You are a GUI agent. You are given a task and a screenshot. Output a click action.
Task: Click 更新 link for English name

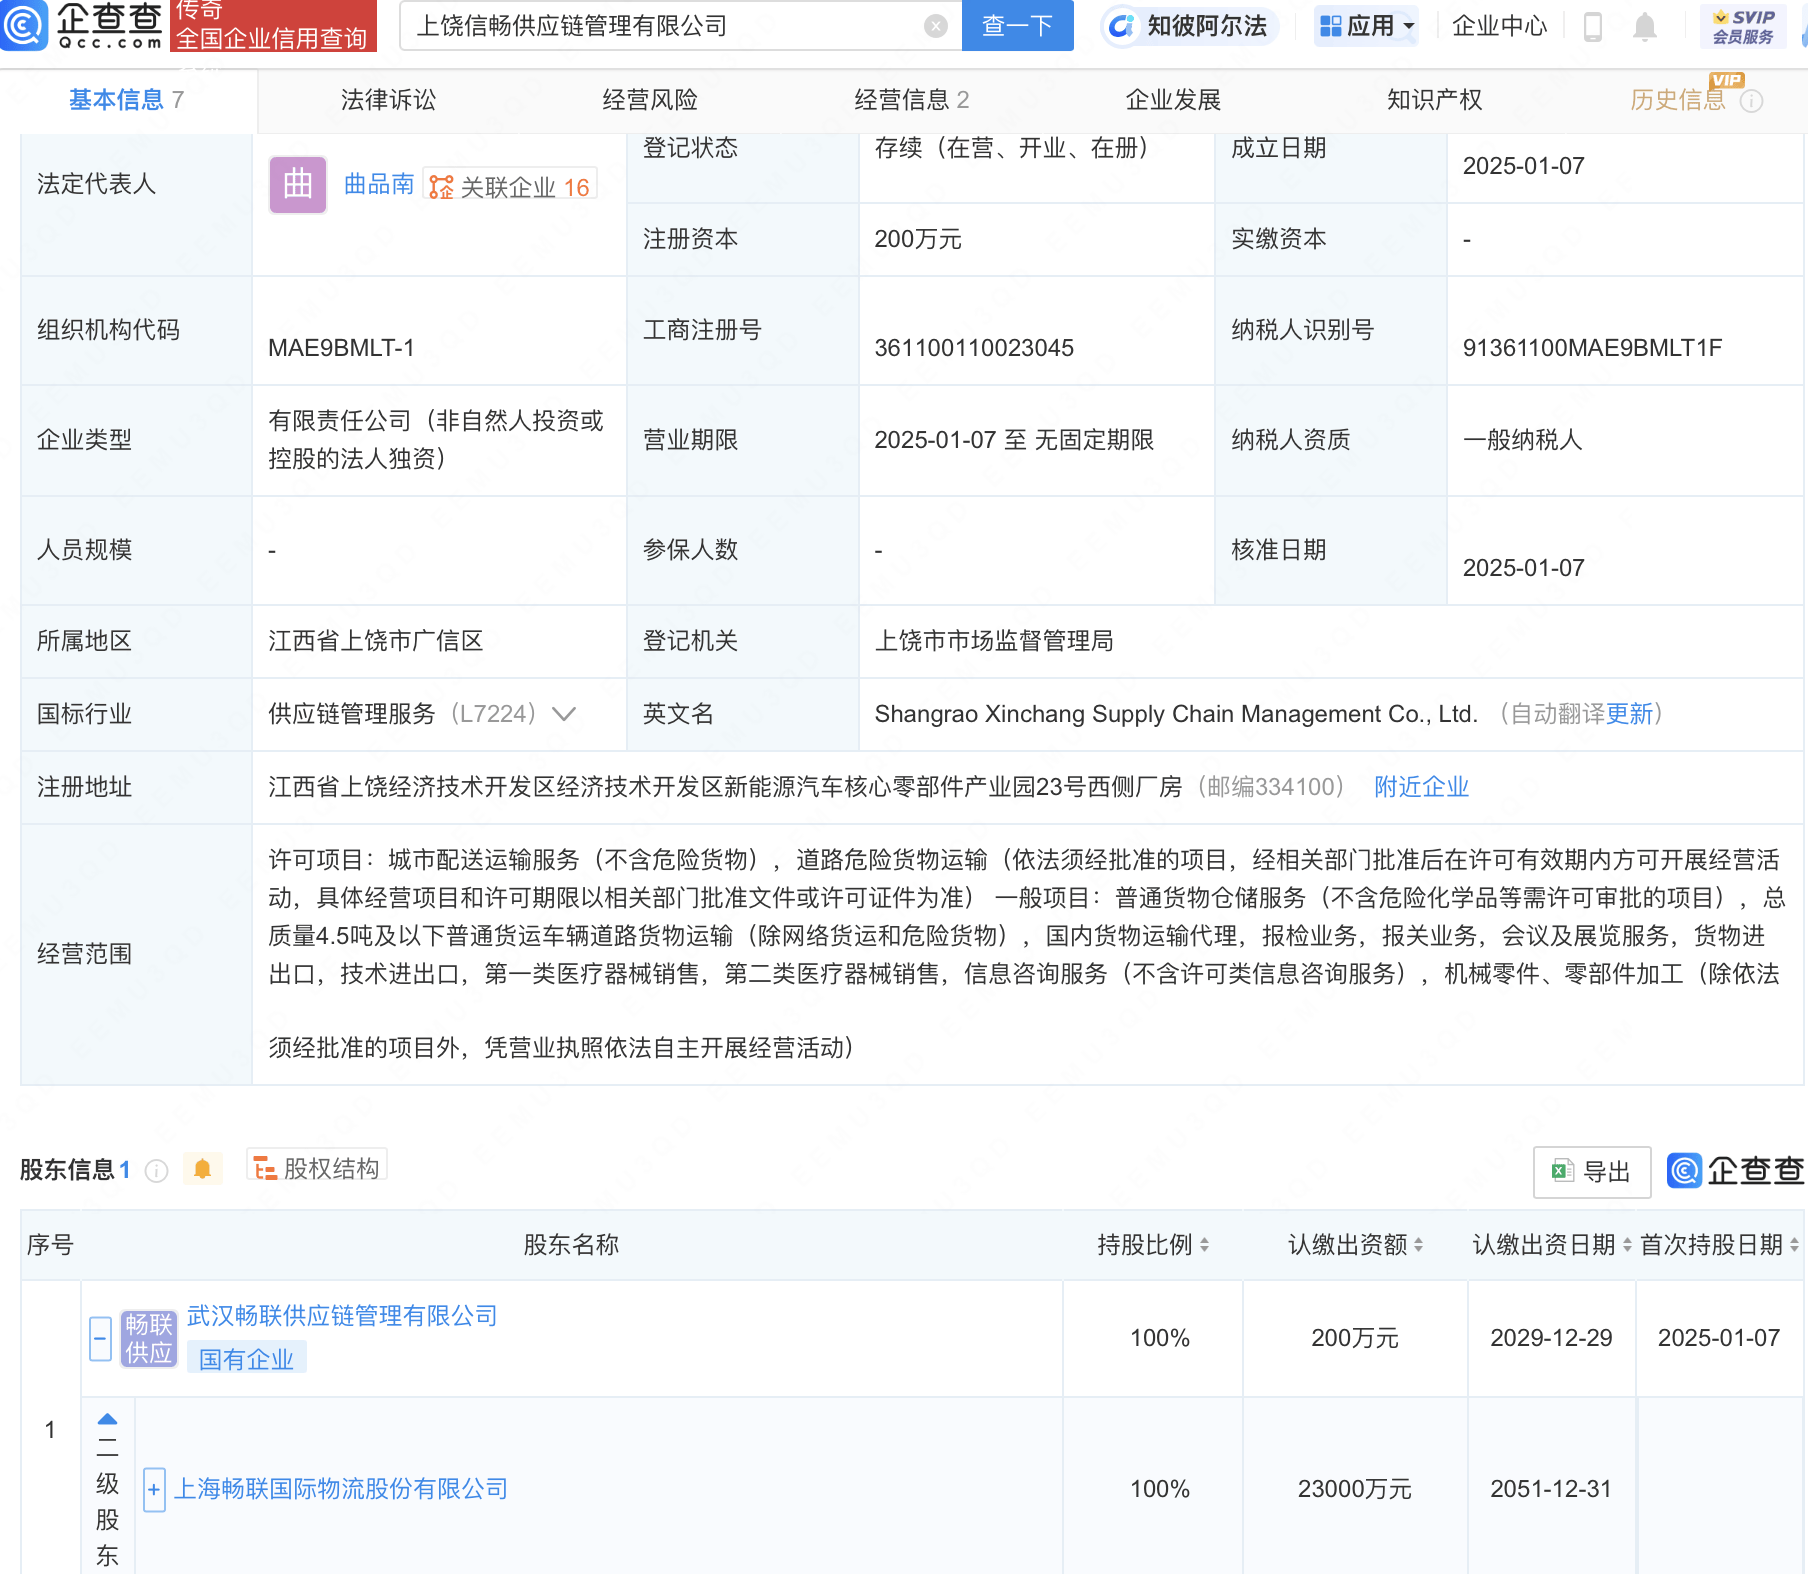pyautogui.click(x=1629, y=714)
